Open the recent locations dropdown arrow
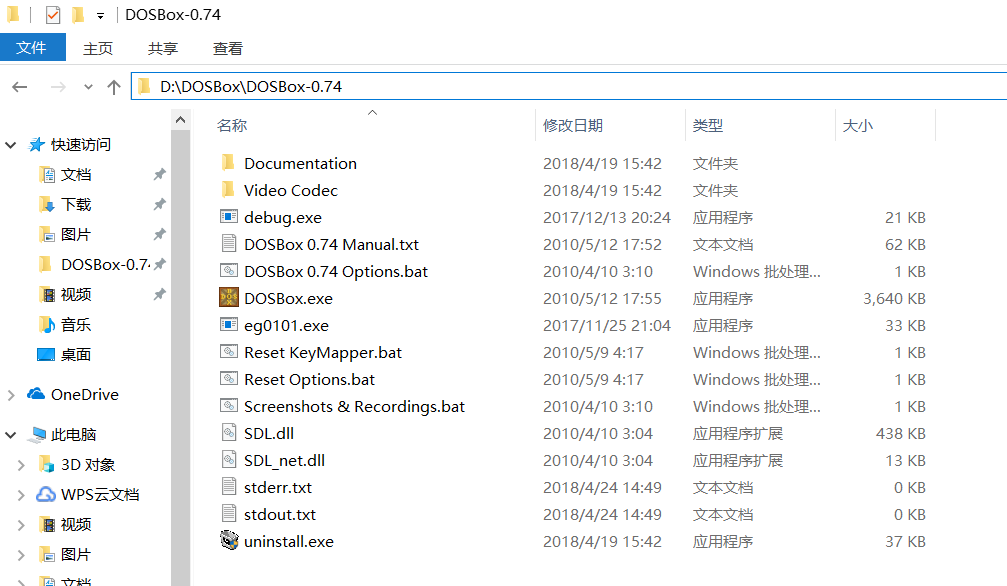 88,87
